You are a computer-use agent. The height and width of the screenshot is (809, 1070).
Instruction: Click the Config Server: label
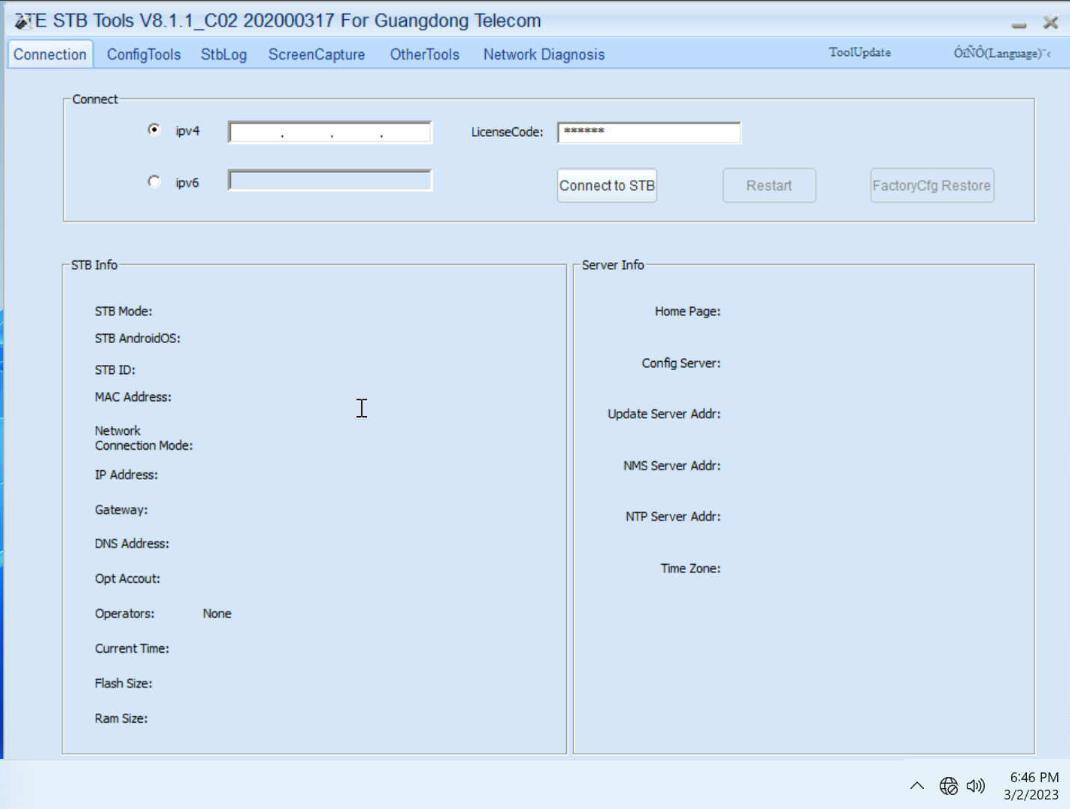pos(680,363)
